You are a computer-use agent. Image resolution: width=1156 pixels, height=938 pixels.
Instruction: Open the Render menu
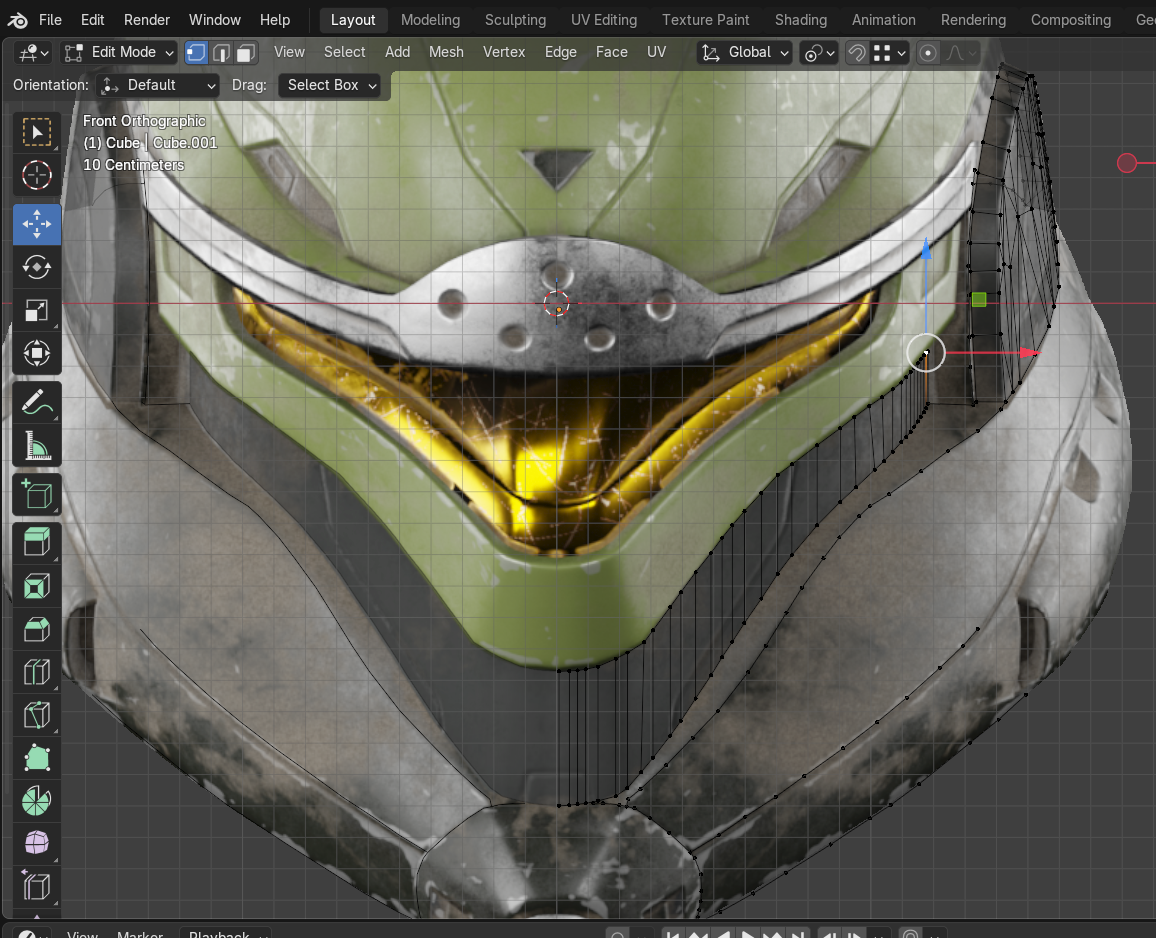coord(147,20)
